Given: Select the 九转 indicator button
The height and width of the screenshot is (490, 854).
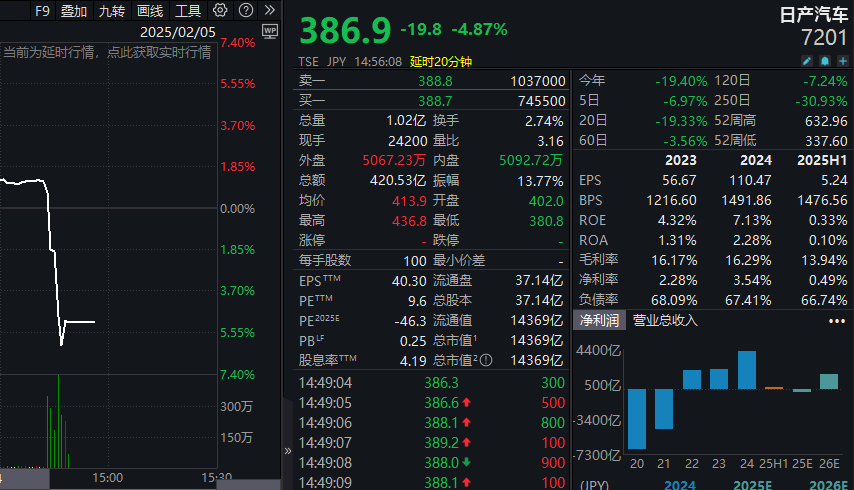Looking at the screenshot, I should 112,11.
